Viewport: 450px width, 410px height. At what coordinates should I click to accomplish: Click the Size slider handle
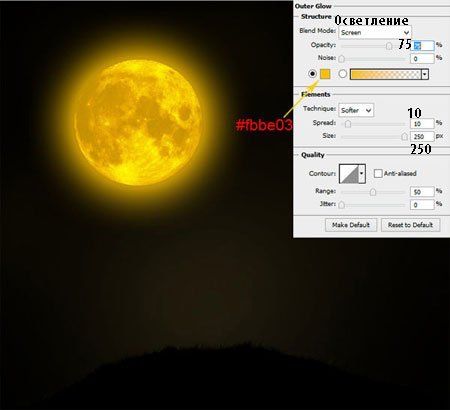pyautogui.click(x=404, y=136)
